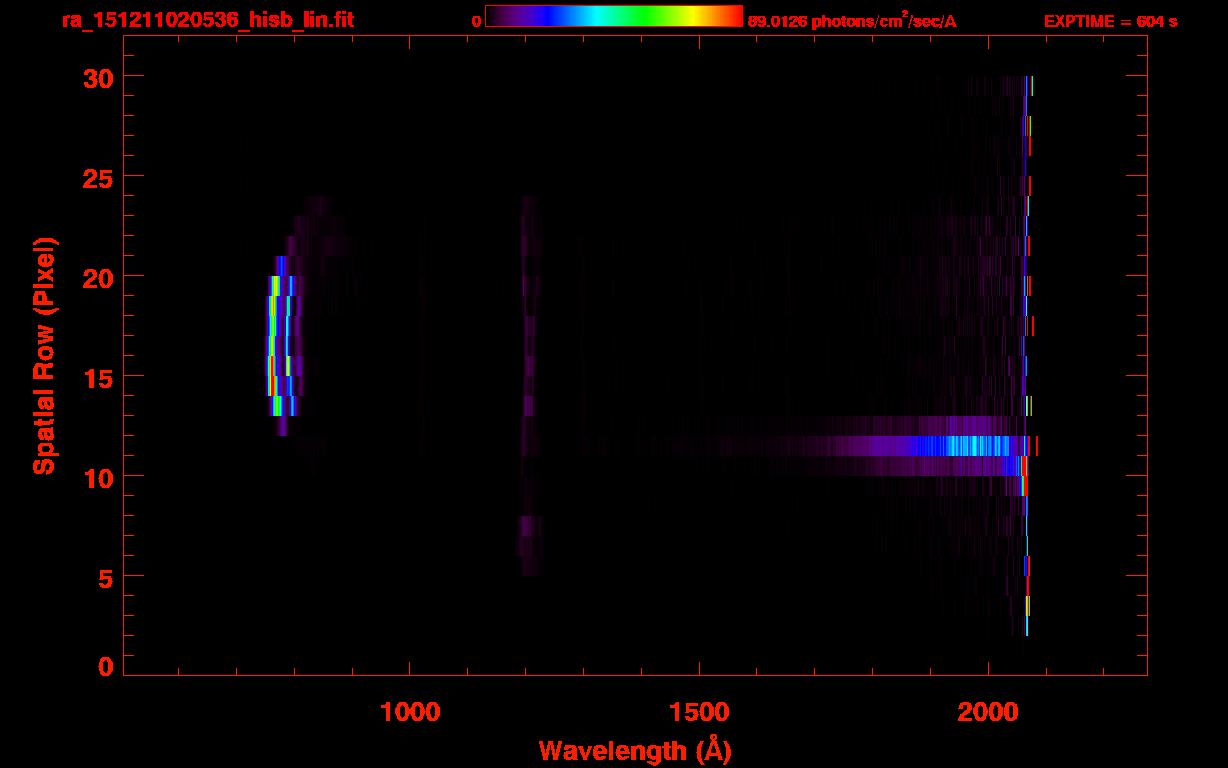Click the rainbow color scale bar
The image size is (1228, 768).
[614, 16]
